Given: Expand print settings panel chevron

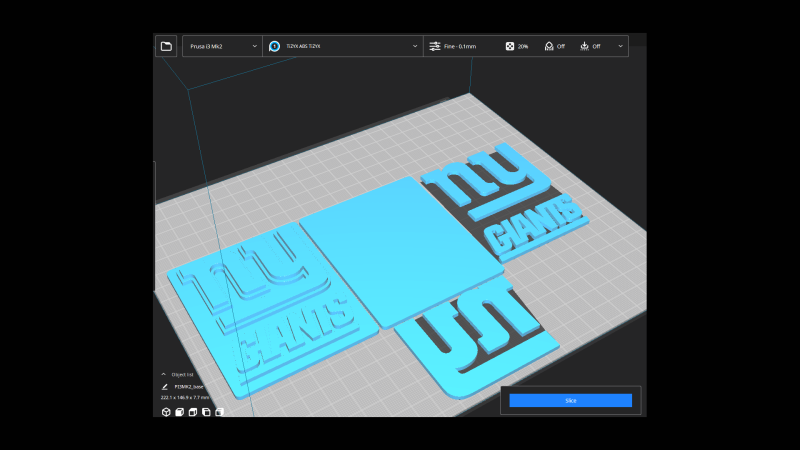Looking at the screenshot, I should [x=621, y=46].
